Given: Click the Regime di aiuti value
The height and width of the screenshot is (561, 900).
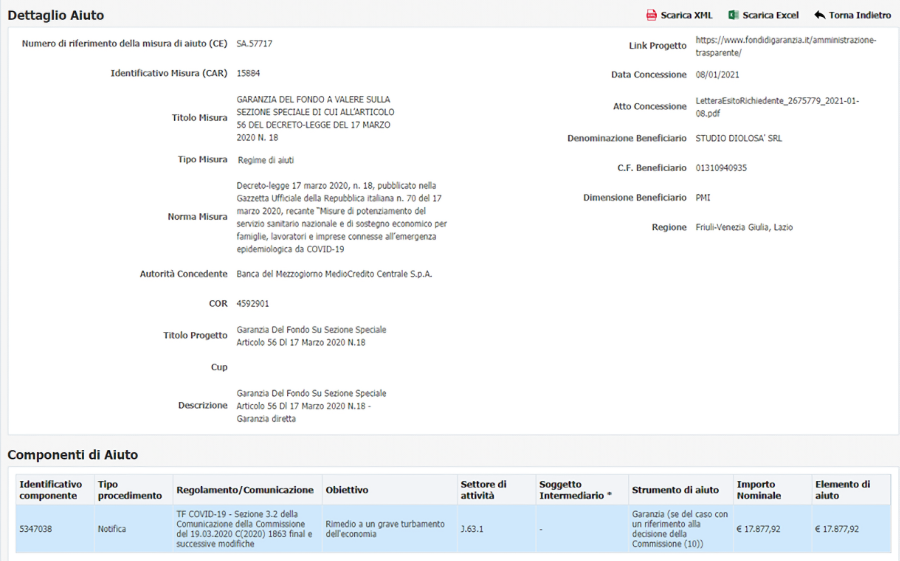Looking at the screenshot, I should pos(266,160).
